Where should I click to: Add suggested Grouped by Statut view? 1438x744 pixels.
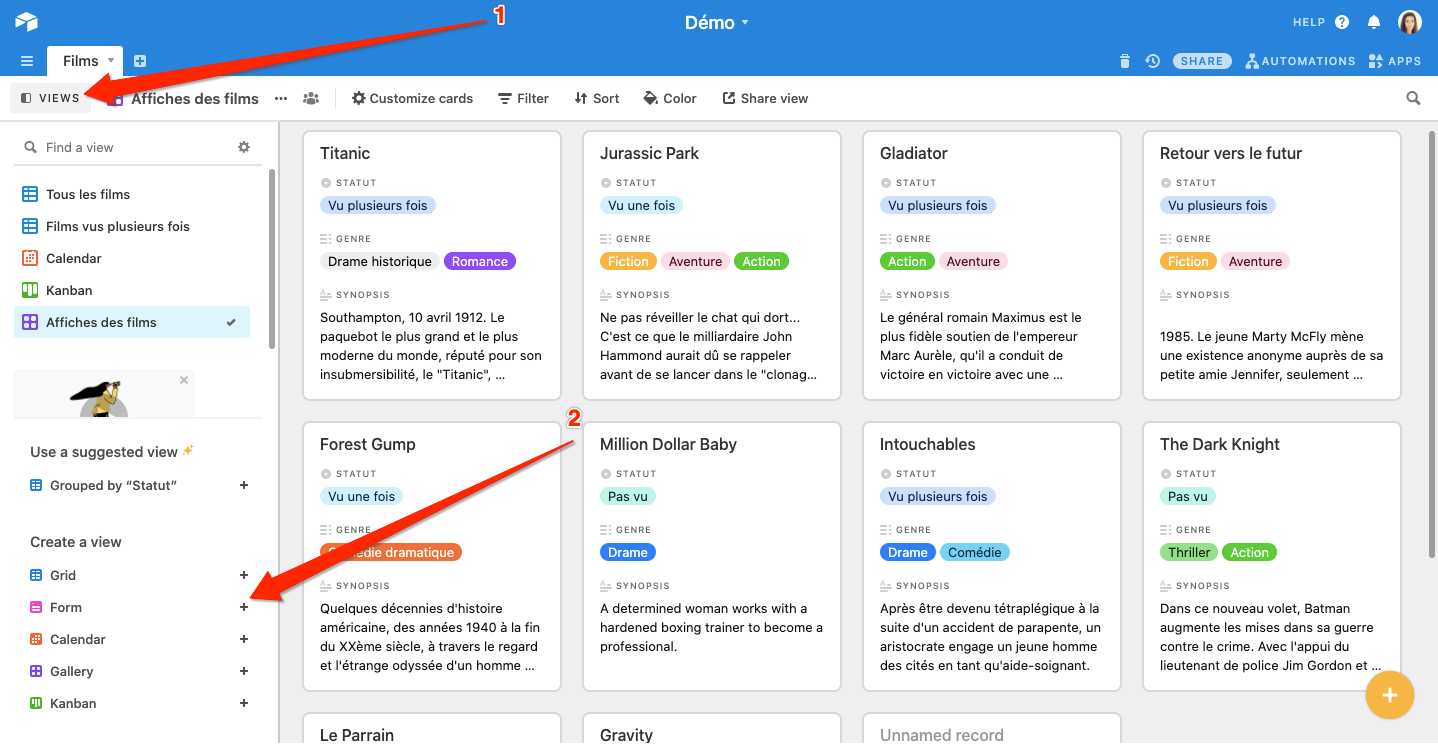pyautogui.click(x=244, y=485)
